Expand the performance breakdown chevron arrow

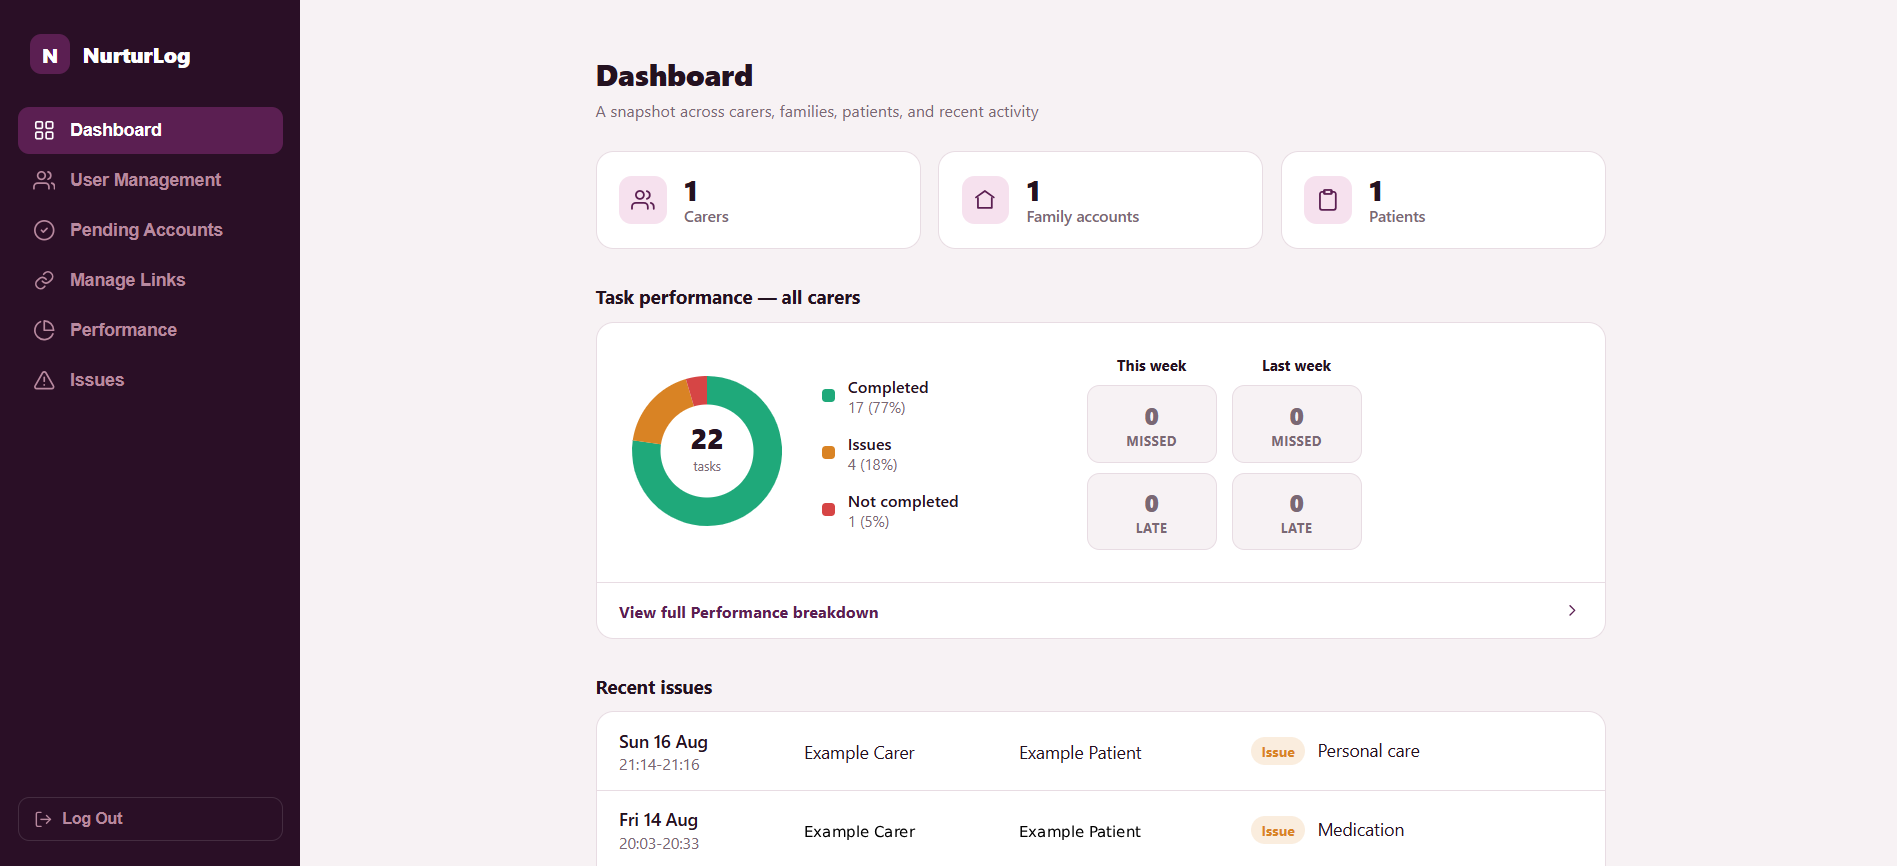(x=1572, y=611)
